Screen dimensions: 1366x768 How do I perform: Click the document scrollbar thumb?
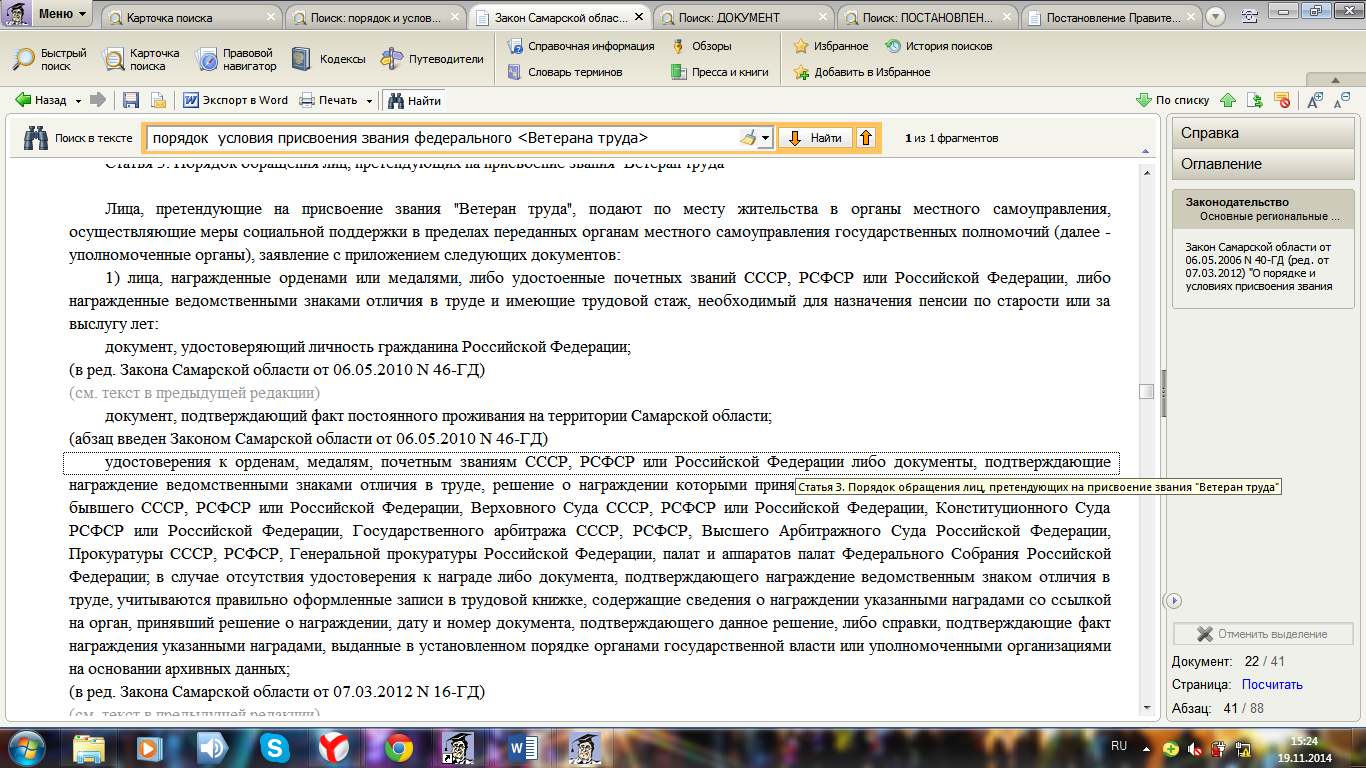1146,392
